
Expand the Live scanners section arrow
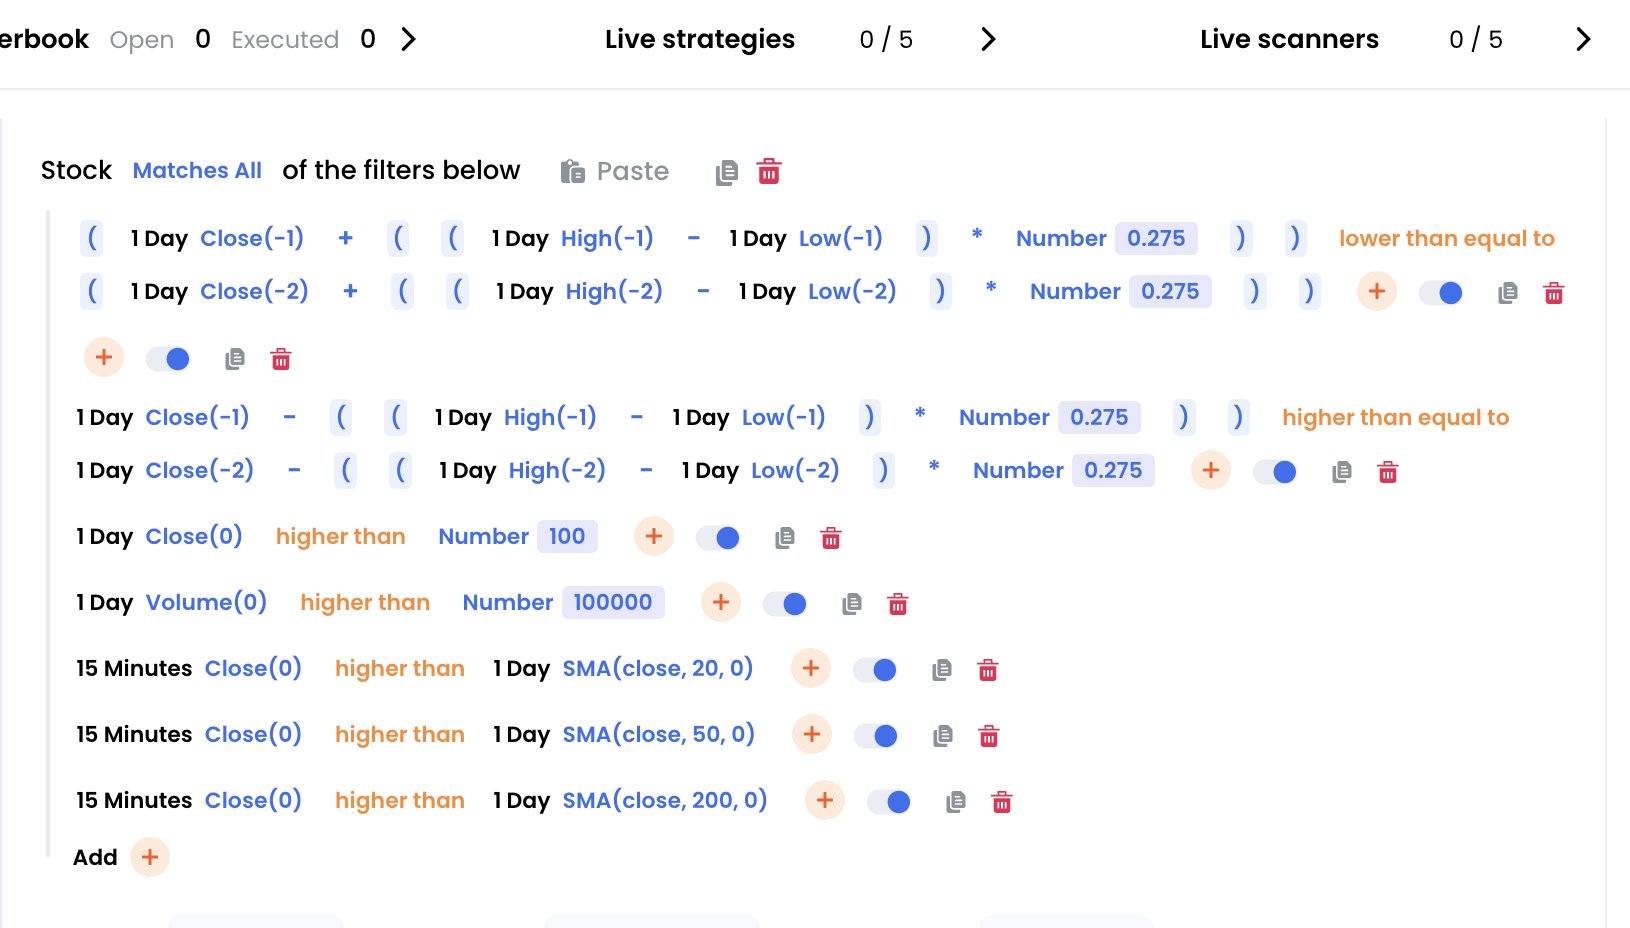pos(1583,39)
